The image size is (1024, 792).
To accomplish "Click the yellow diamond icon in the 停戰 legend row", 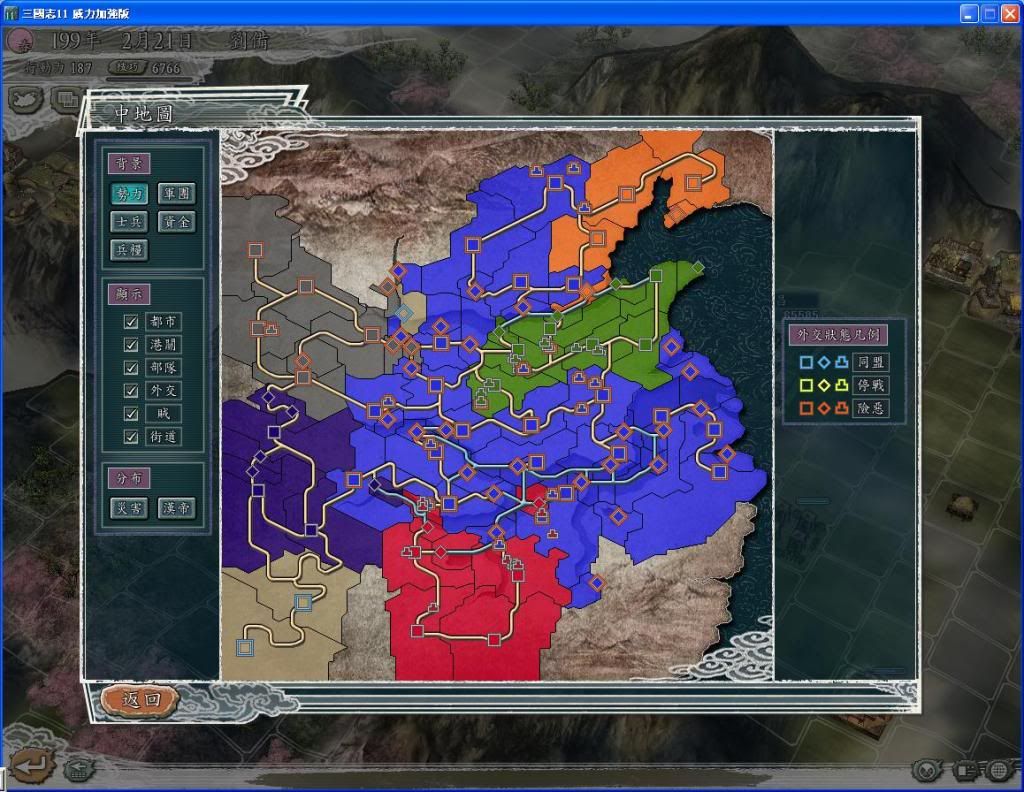I will tap(824, 385).
